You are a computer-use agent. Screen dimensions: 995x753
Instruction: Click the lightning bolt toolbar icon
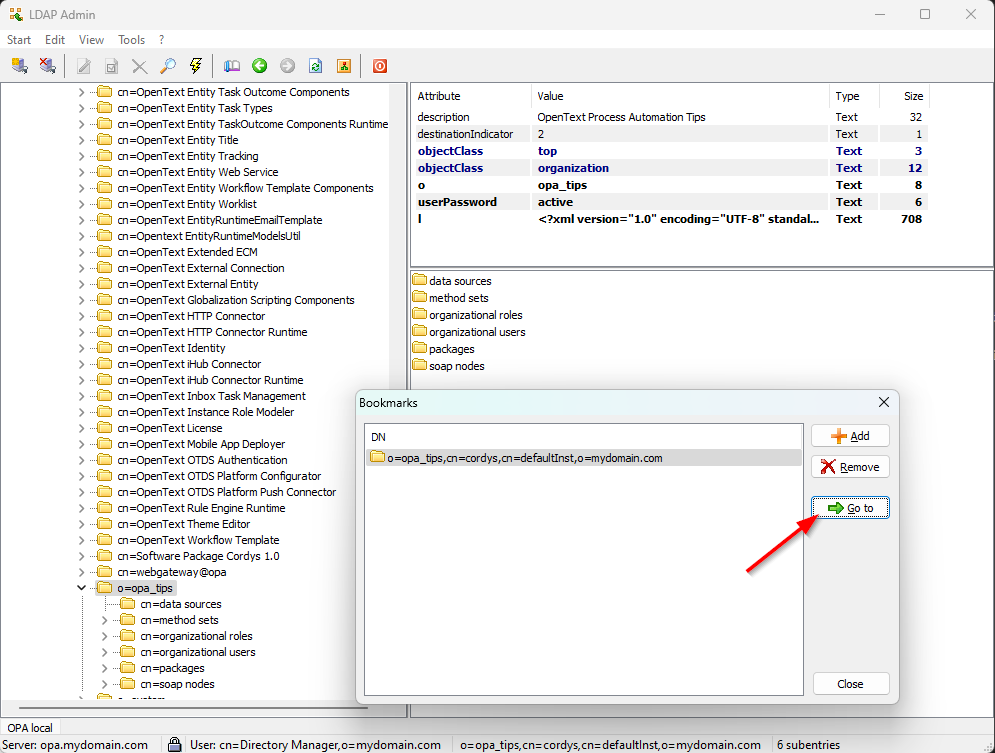click(x=196, y=66)
